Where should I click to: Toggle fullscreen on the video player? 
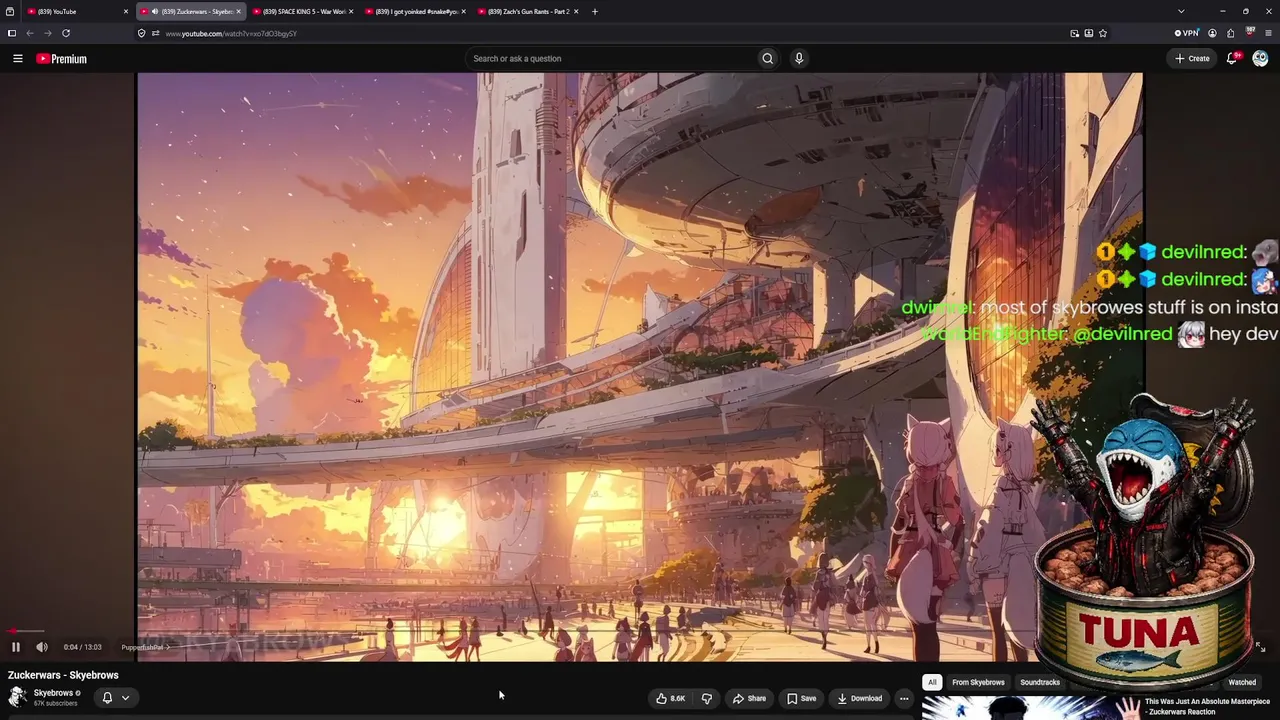[1260, 647]
